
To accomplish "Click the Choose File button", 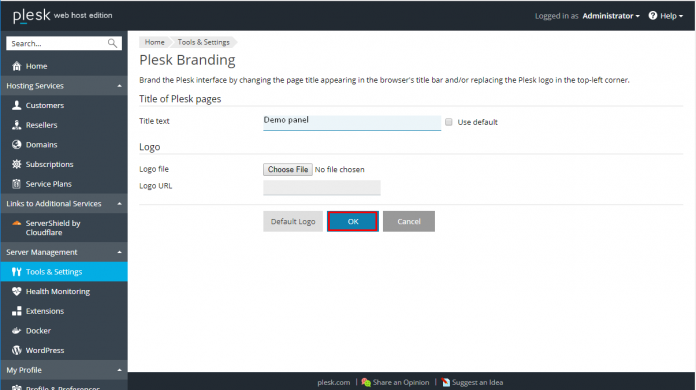I will click(x=288, y=169).
